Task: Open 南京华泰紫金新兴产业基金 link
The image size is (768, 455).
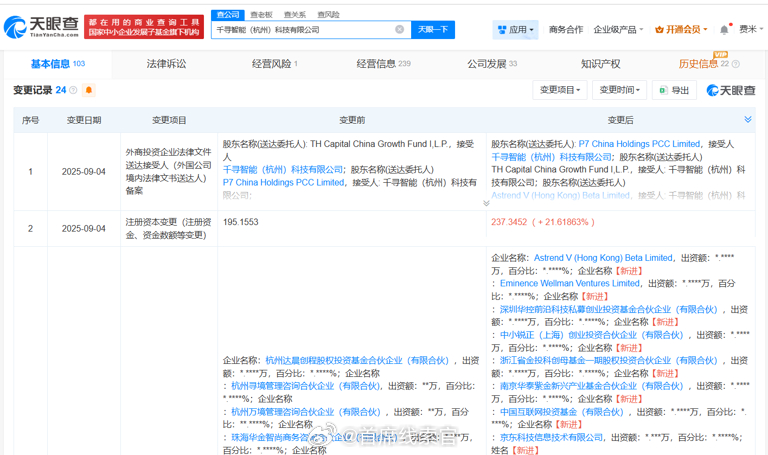Action: [x=592, y=386]
